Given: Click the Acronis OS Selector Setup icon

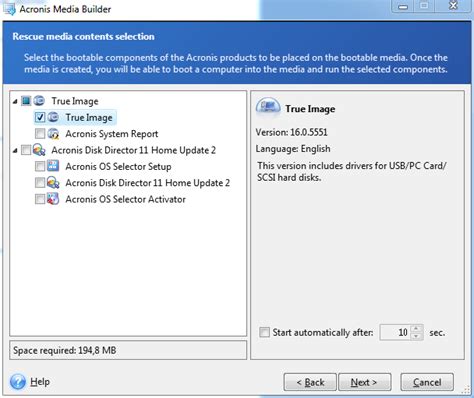Looking at the screenshot, I should 53,166.
